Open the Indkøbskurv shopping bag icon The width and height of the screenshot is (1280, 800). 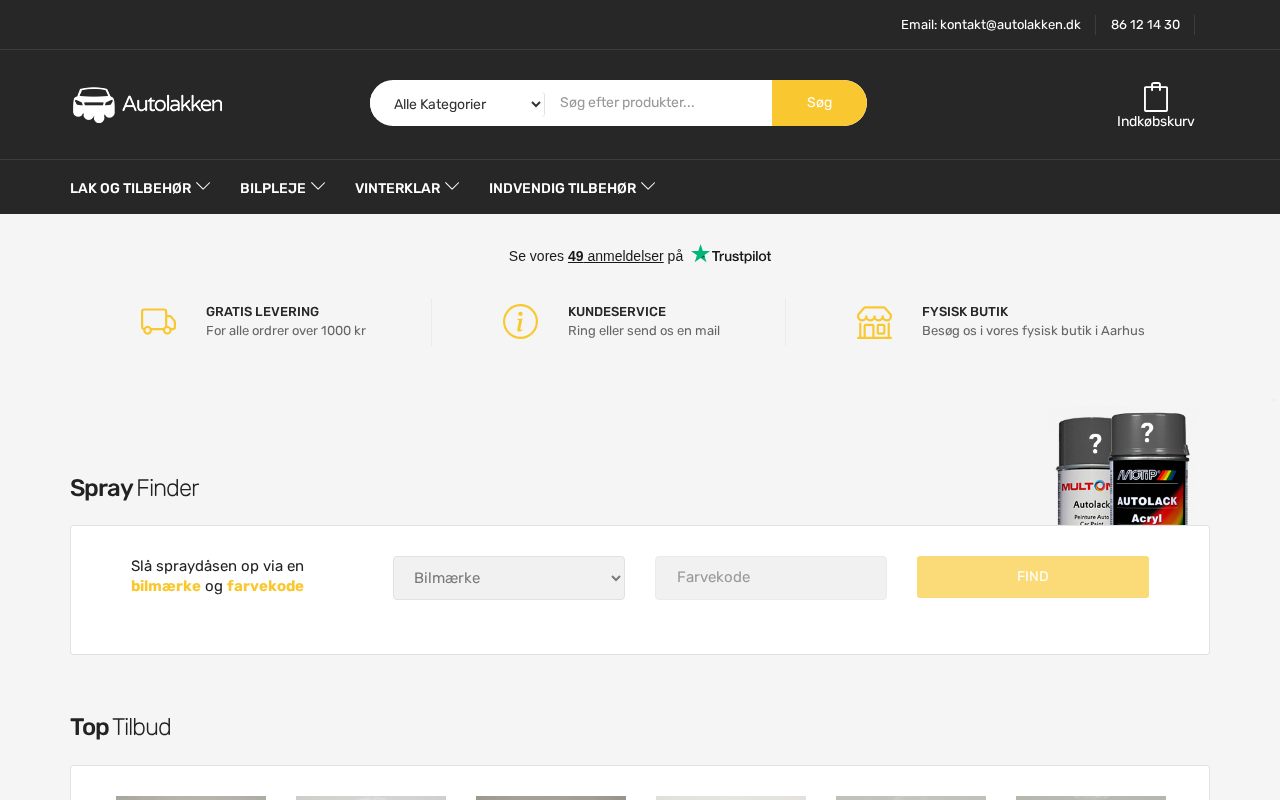[1156, 97]
